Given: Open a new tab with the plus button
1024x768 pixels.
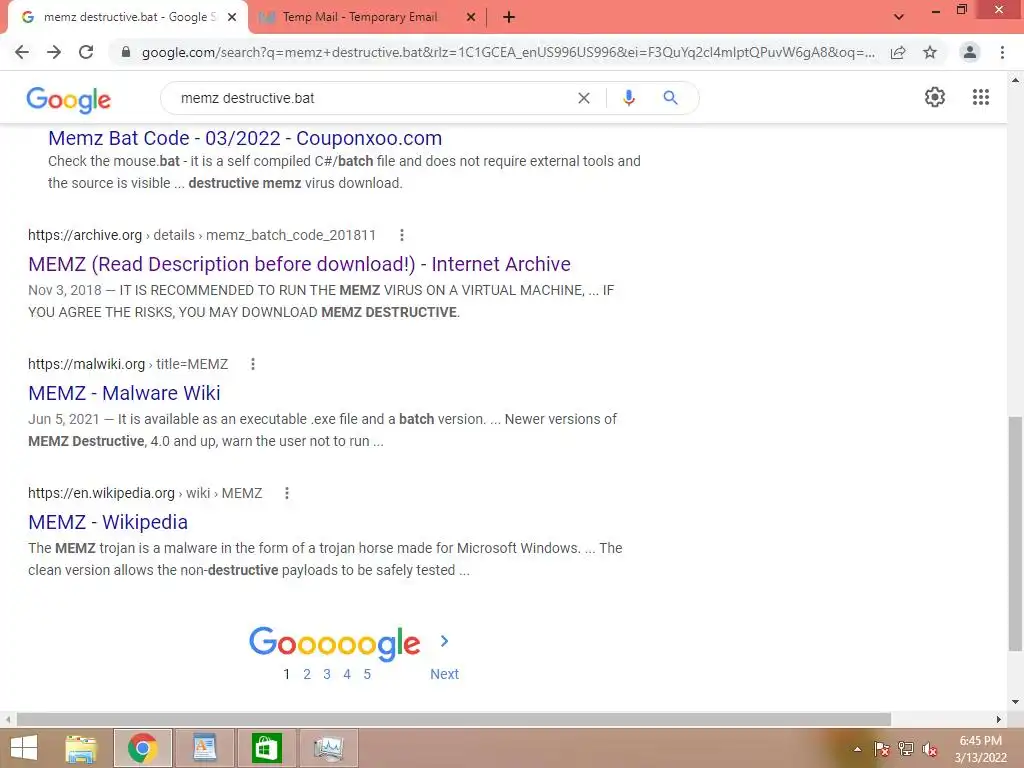Looking at the screenshot, I should point(509,17).
